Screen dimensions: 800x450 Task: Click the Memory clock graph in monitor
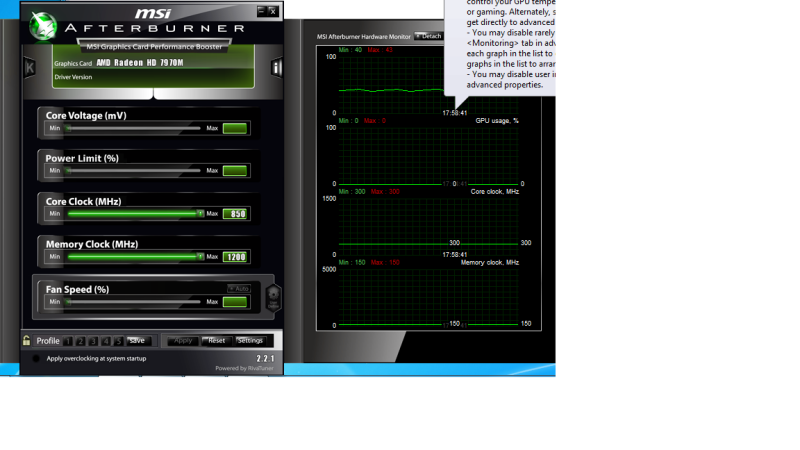[x=429, y=297]
